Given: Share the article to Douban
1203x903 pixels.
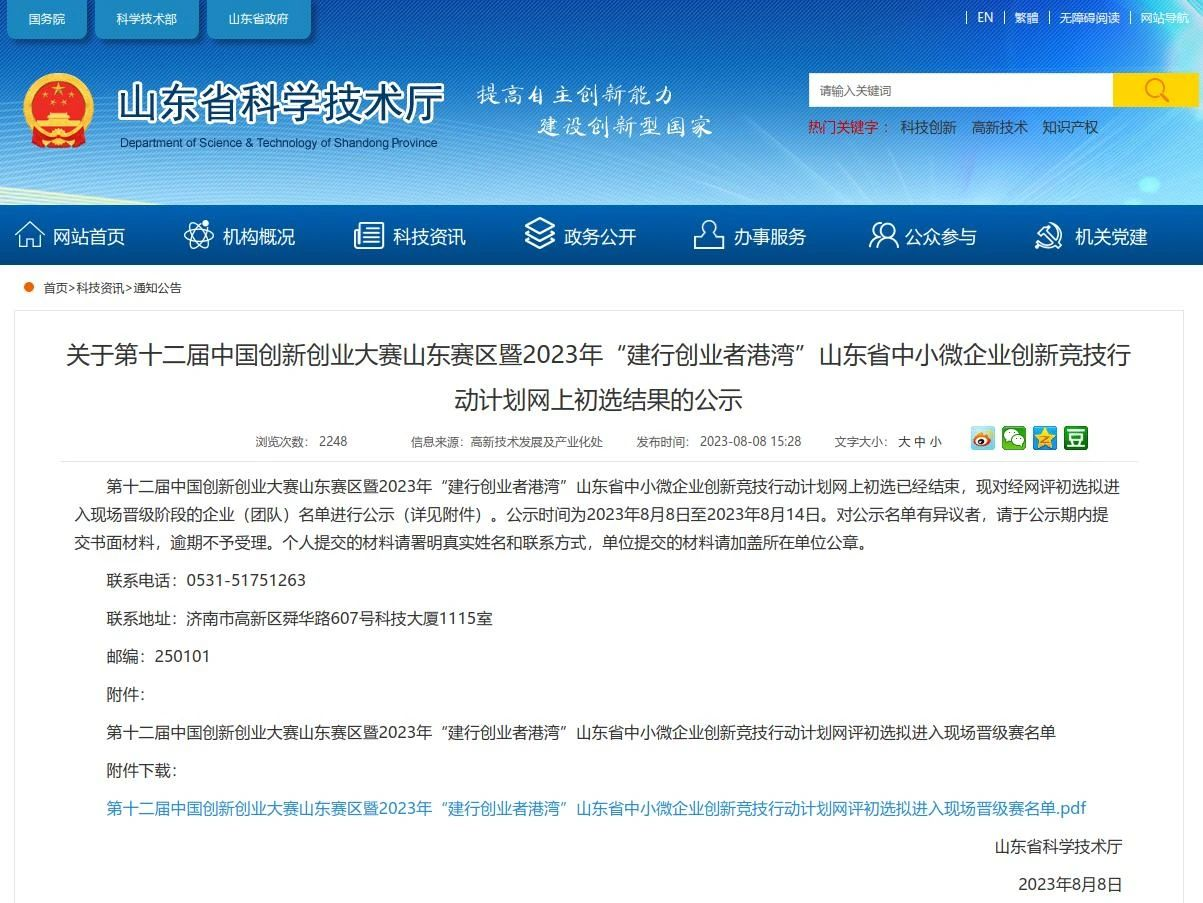Looking at the screenshot, I should tap(1075, 438).
